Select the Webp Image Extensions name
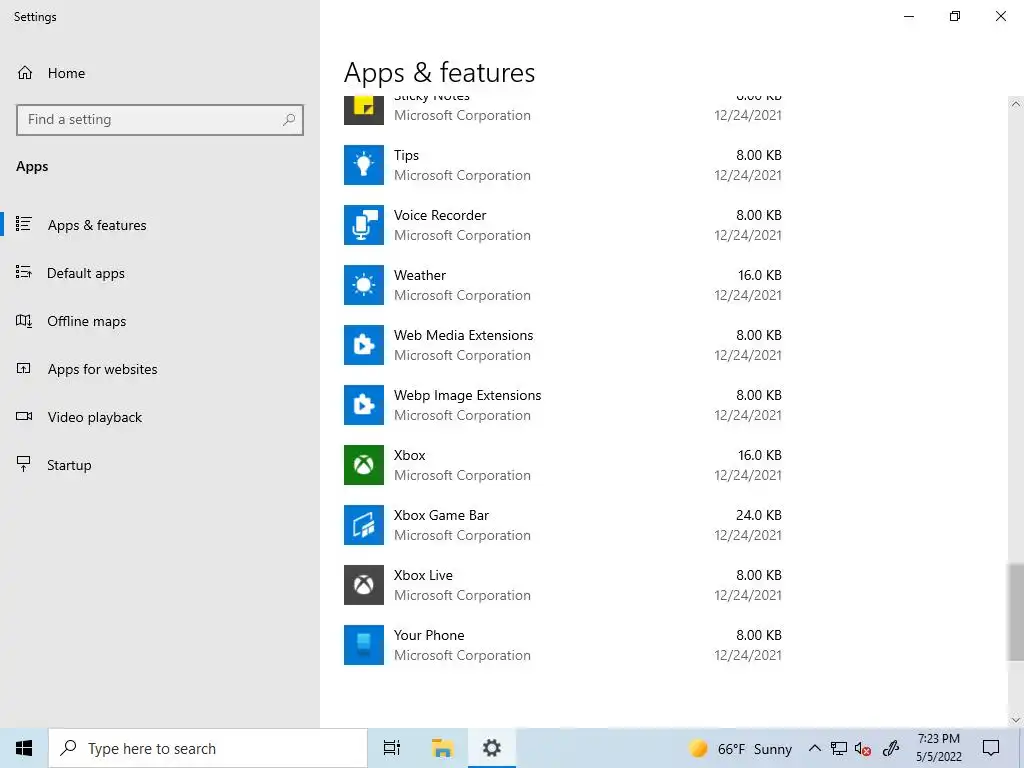1024x768 pixels. (x=468, y=396)
